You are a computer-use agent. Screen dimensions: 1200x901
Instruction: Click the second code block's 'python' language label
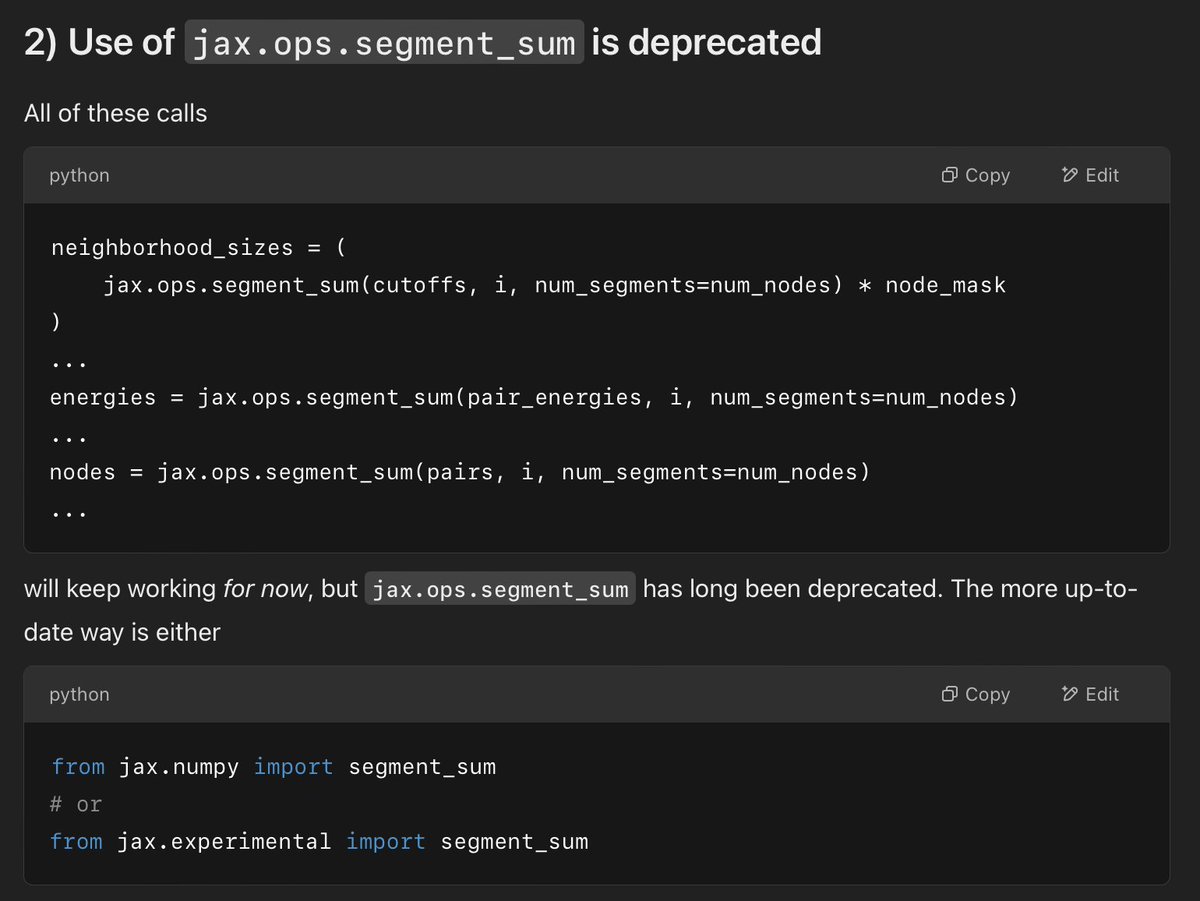pos(79,694)
